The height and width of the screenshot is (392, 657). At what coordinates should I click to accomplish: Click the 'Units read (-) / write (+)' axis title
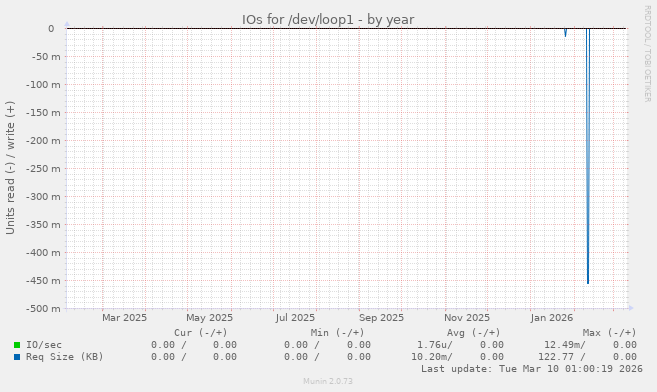(10, 168)
